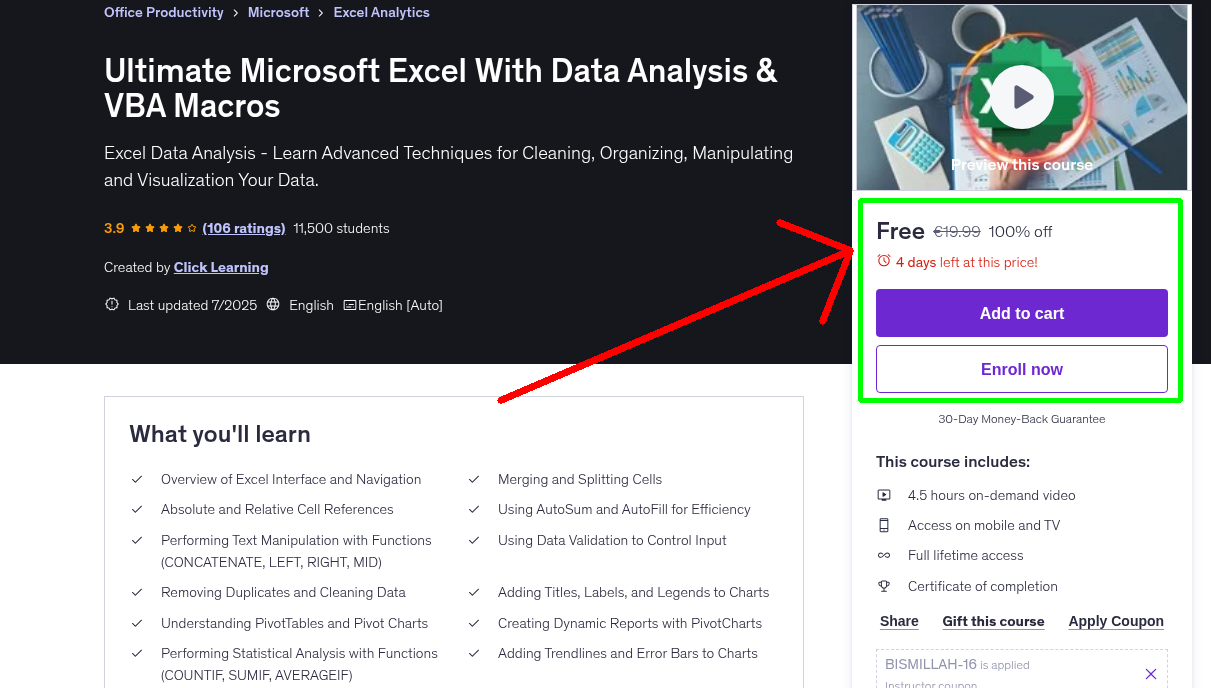The height and width of the screenshot is (688, 1211).
Task: Click 'Adding Titles, Labels, and Legends to Charts'
Action: click(634, 592)
